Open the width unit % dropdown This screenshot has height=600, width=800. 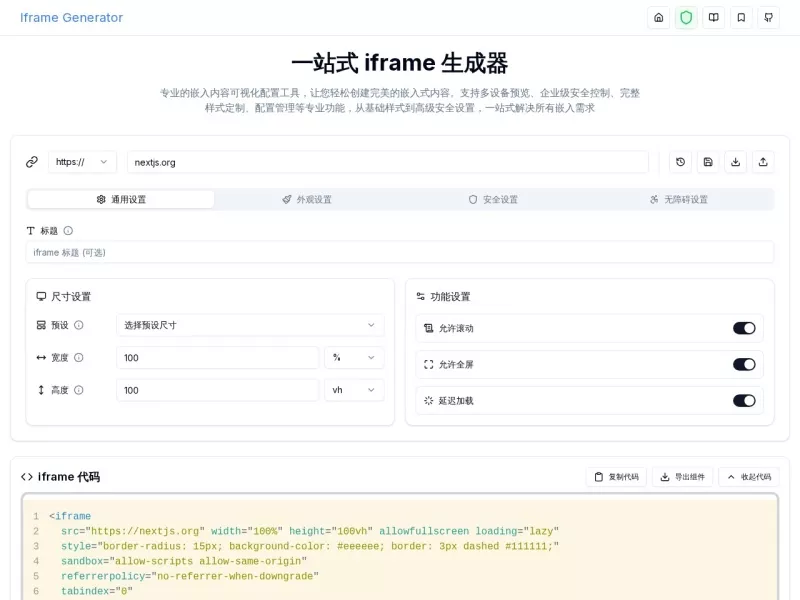[354, 358]
